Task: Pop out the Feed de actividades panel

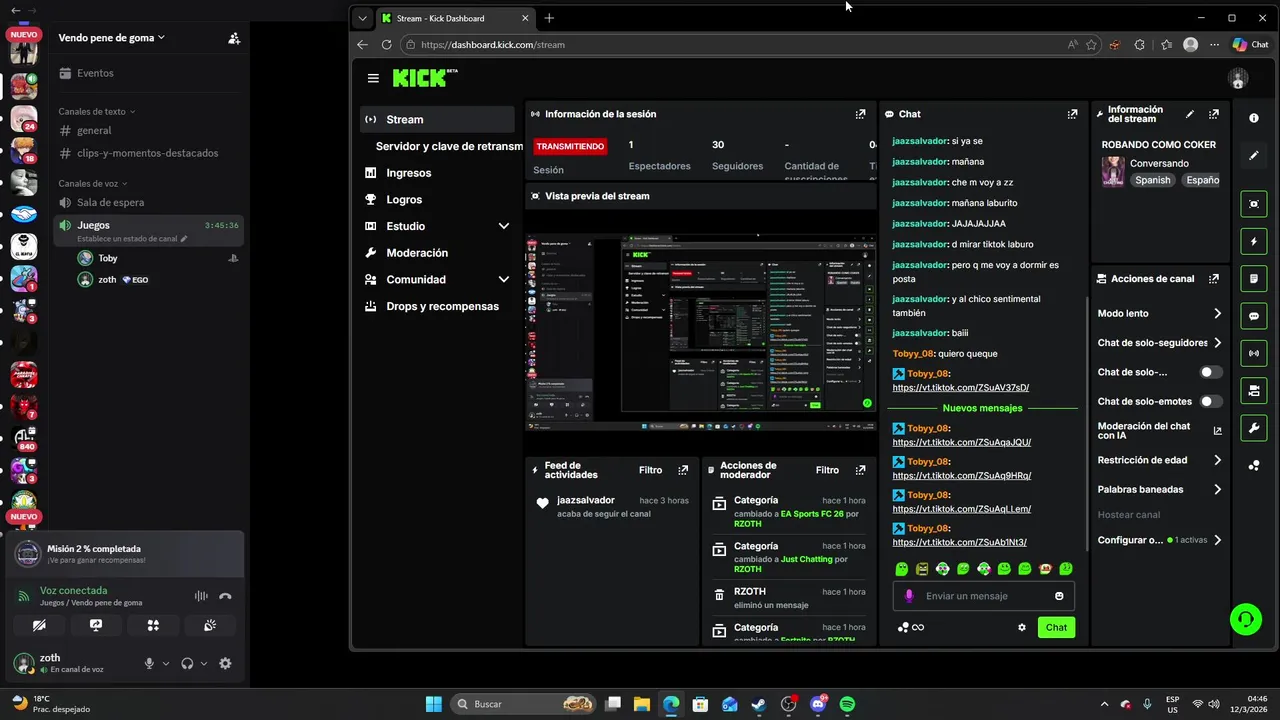Action: [x=683, y=470]
